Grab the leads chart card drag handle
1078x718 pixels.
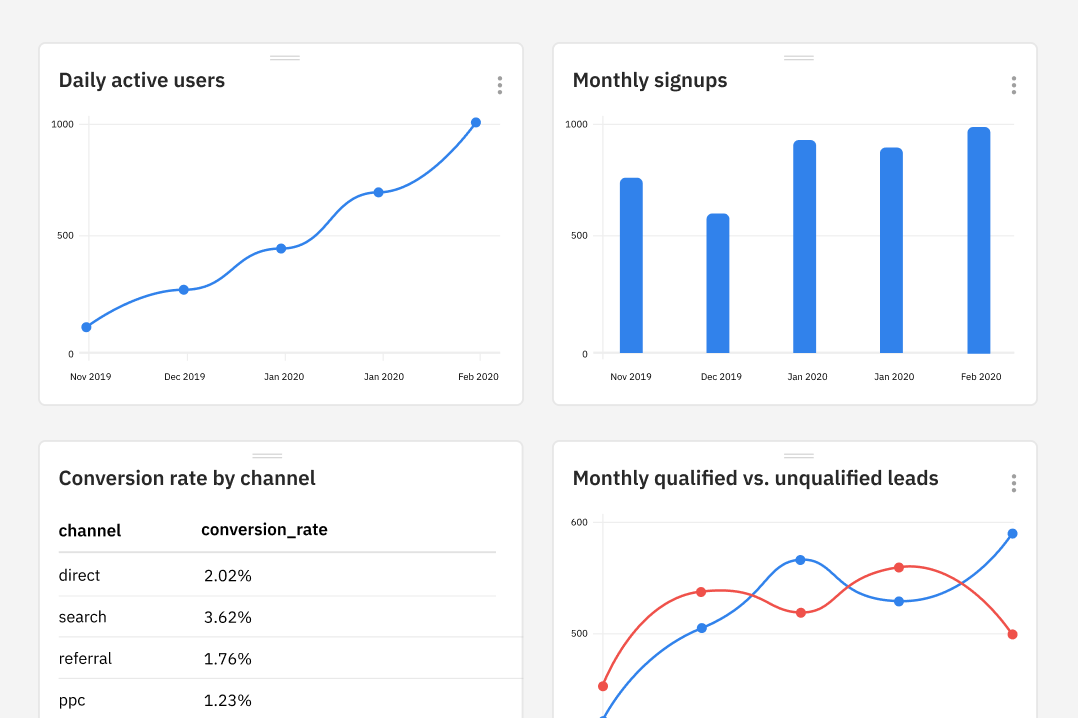[x=799, y=455]
